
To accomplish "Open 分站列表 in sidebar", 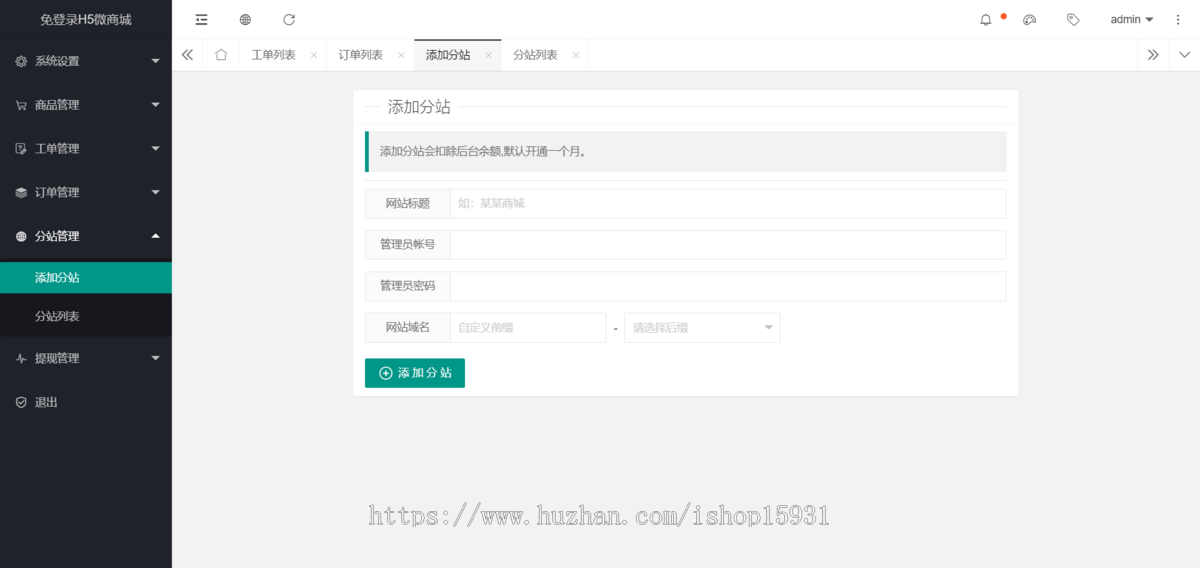I will (86, 316).
